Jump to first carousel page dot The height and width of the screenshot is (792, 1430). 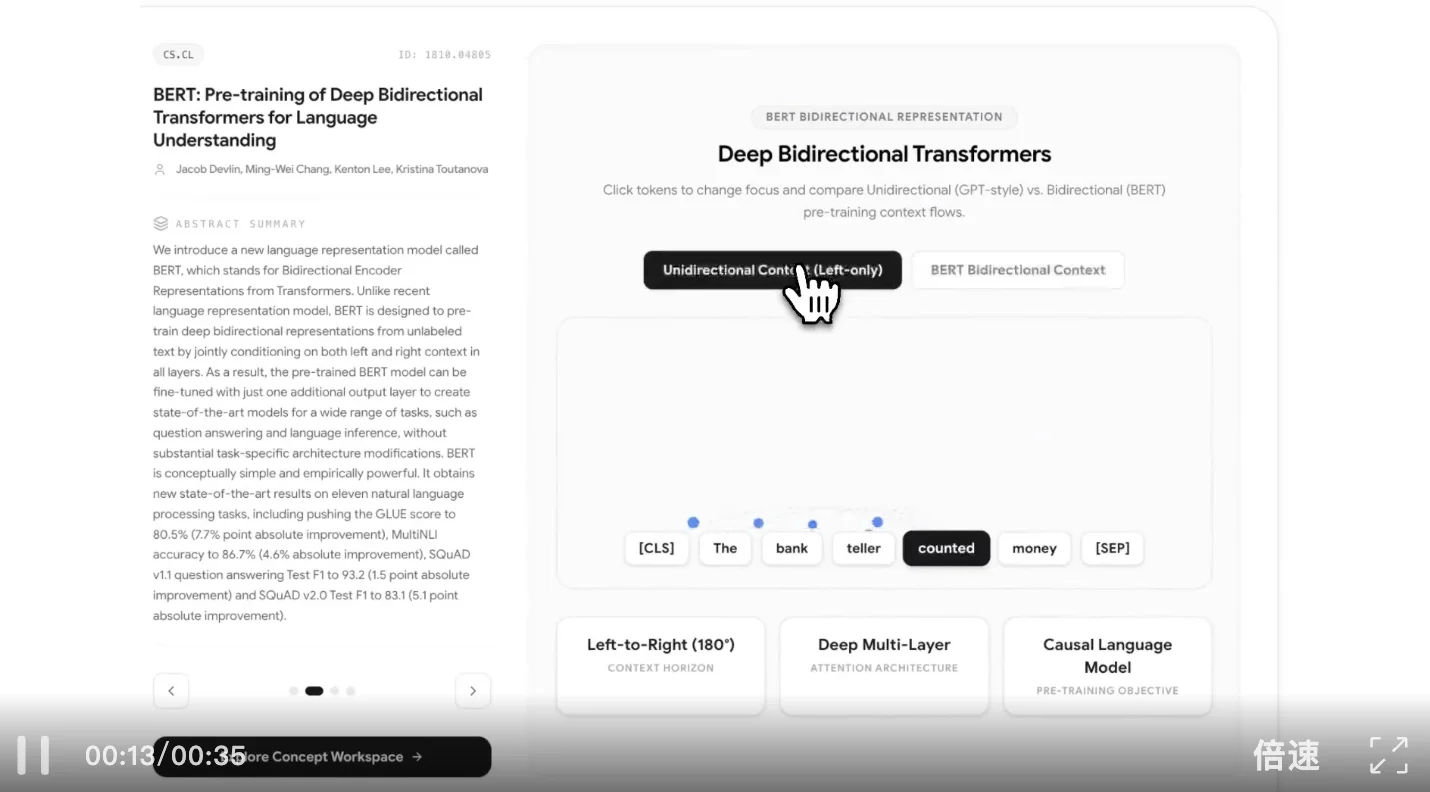click(293, 691)
